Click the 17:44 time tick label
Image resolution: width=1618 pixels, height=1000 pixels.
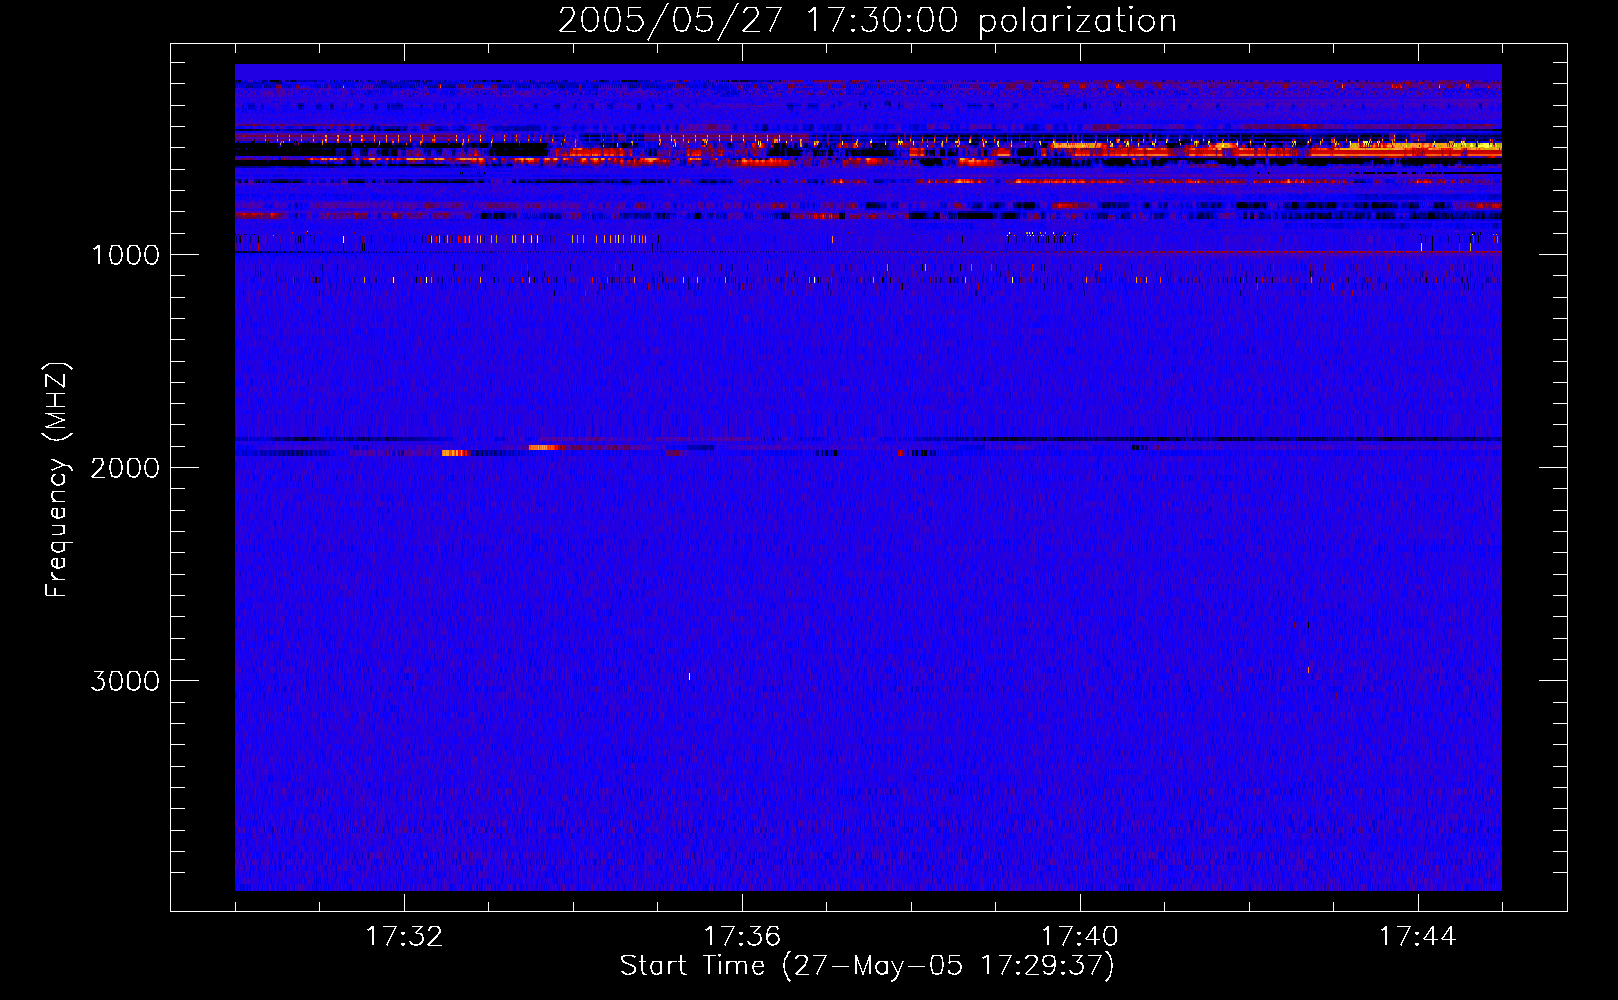click(1418, 936)
